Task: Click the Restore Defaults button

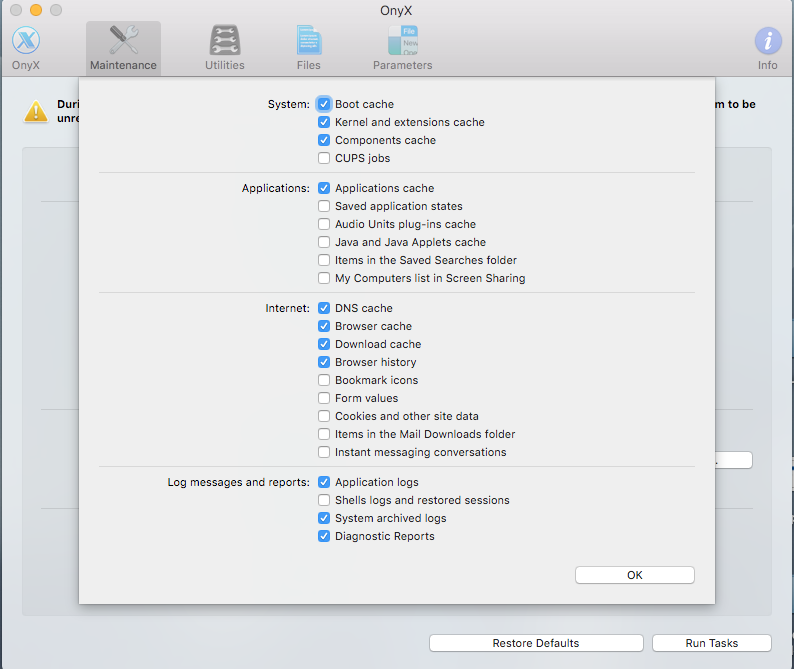Action: point(536,643)
